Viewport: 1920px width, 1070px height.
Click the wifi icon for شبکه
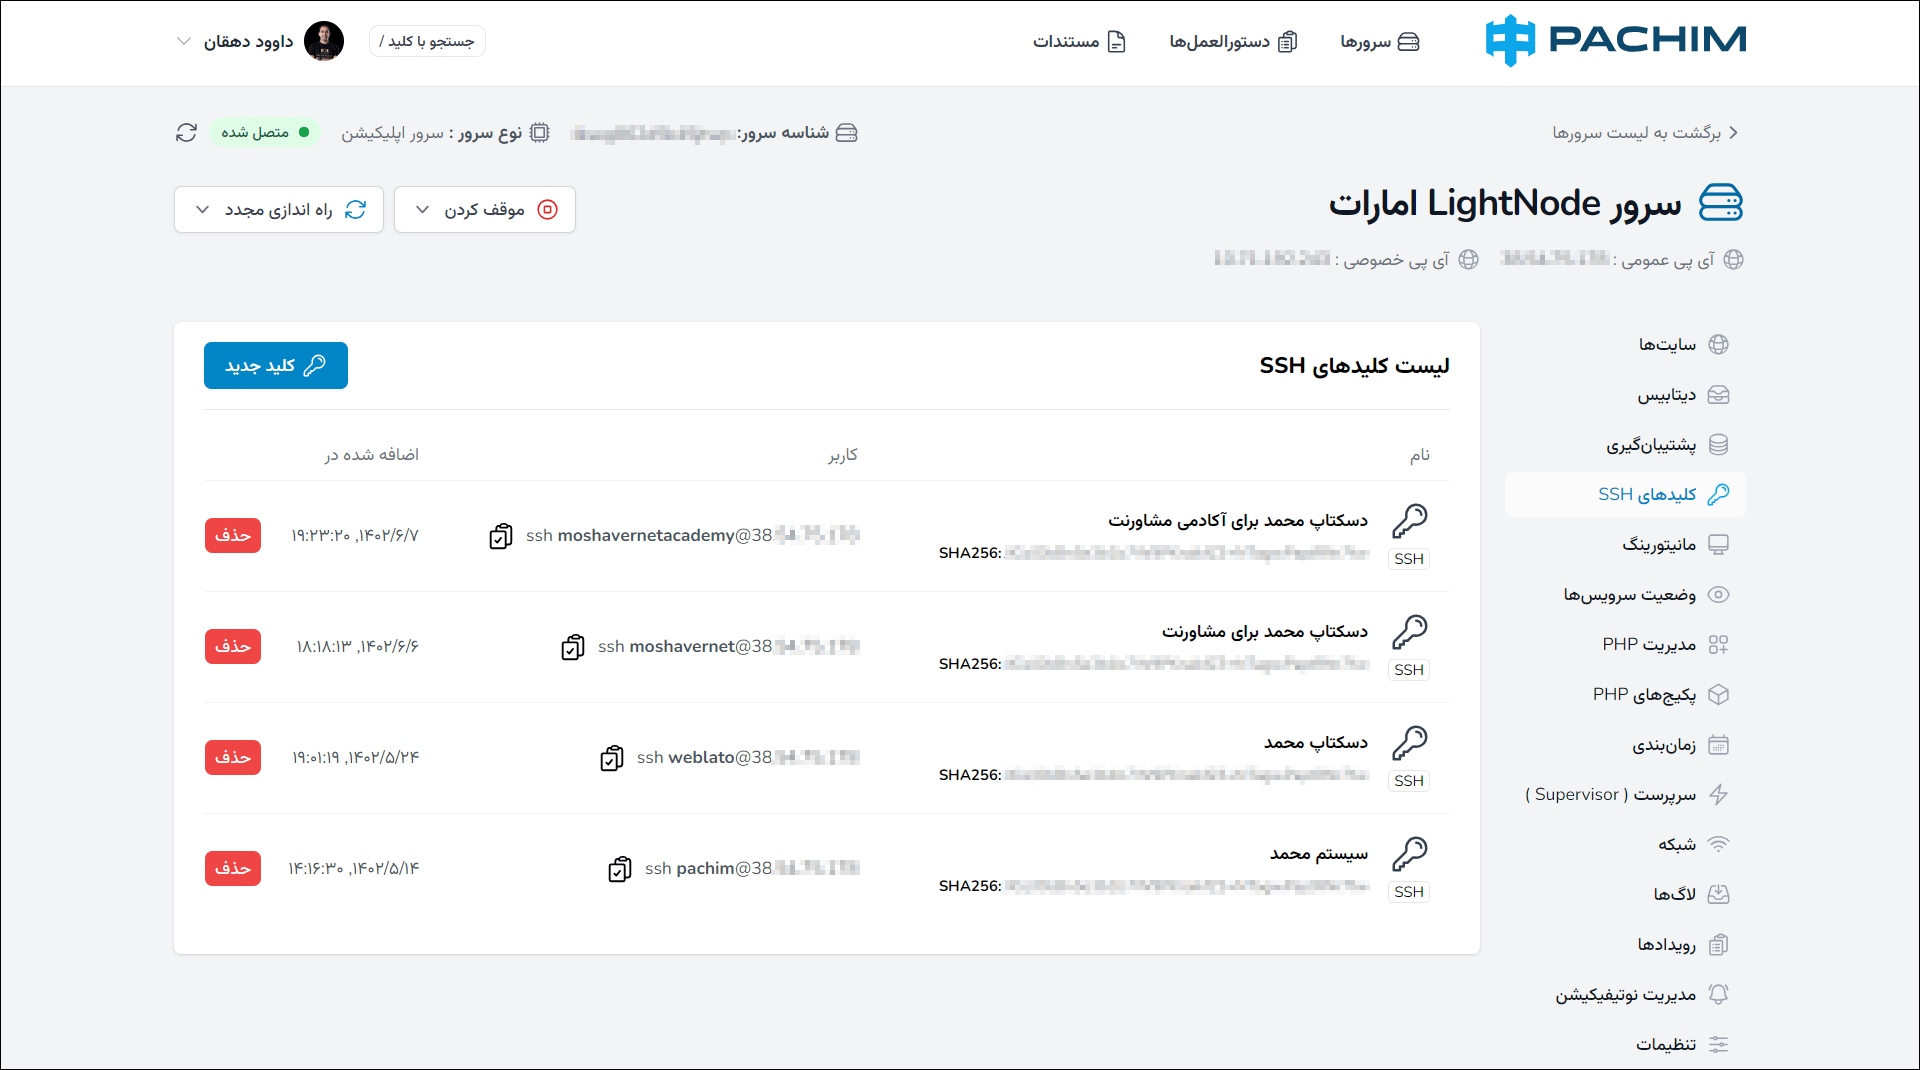pos(1719,845)
